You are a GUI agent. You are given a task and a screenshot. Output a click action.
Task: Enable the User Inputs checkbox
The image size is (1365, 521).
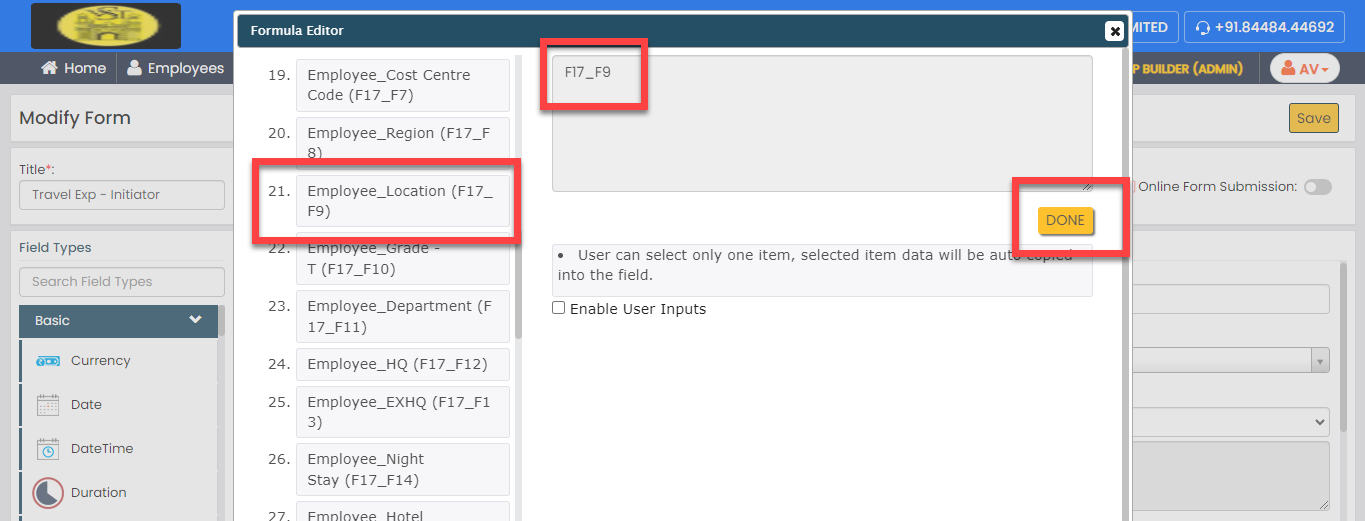coord(559,308)
